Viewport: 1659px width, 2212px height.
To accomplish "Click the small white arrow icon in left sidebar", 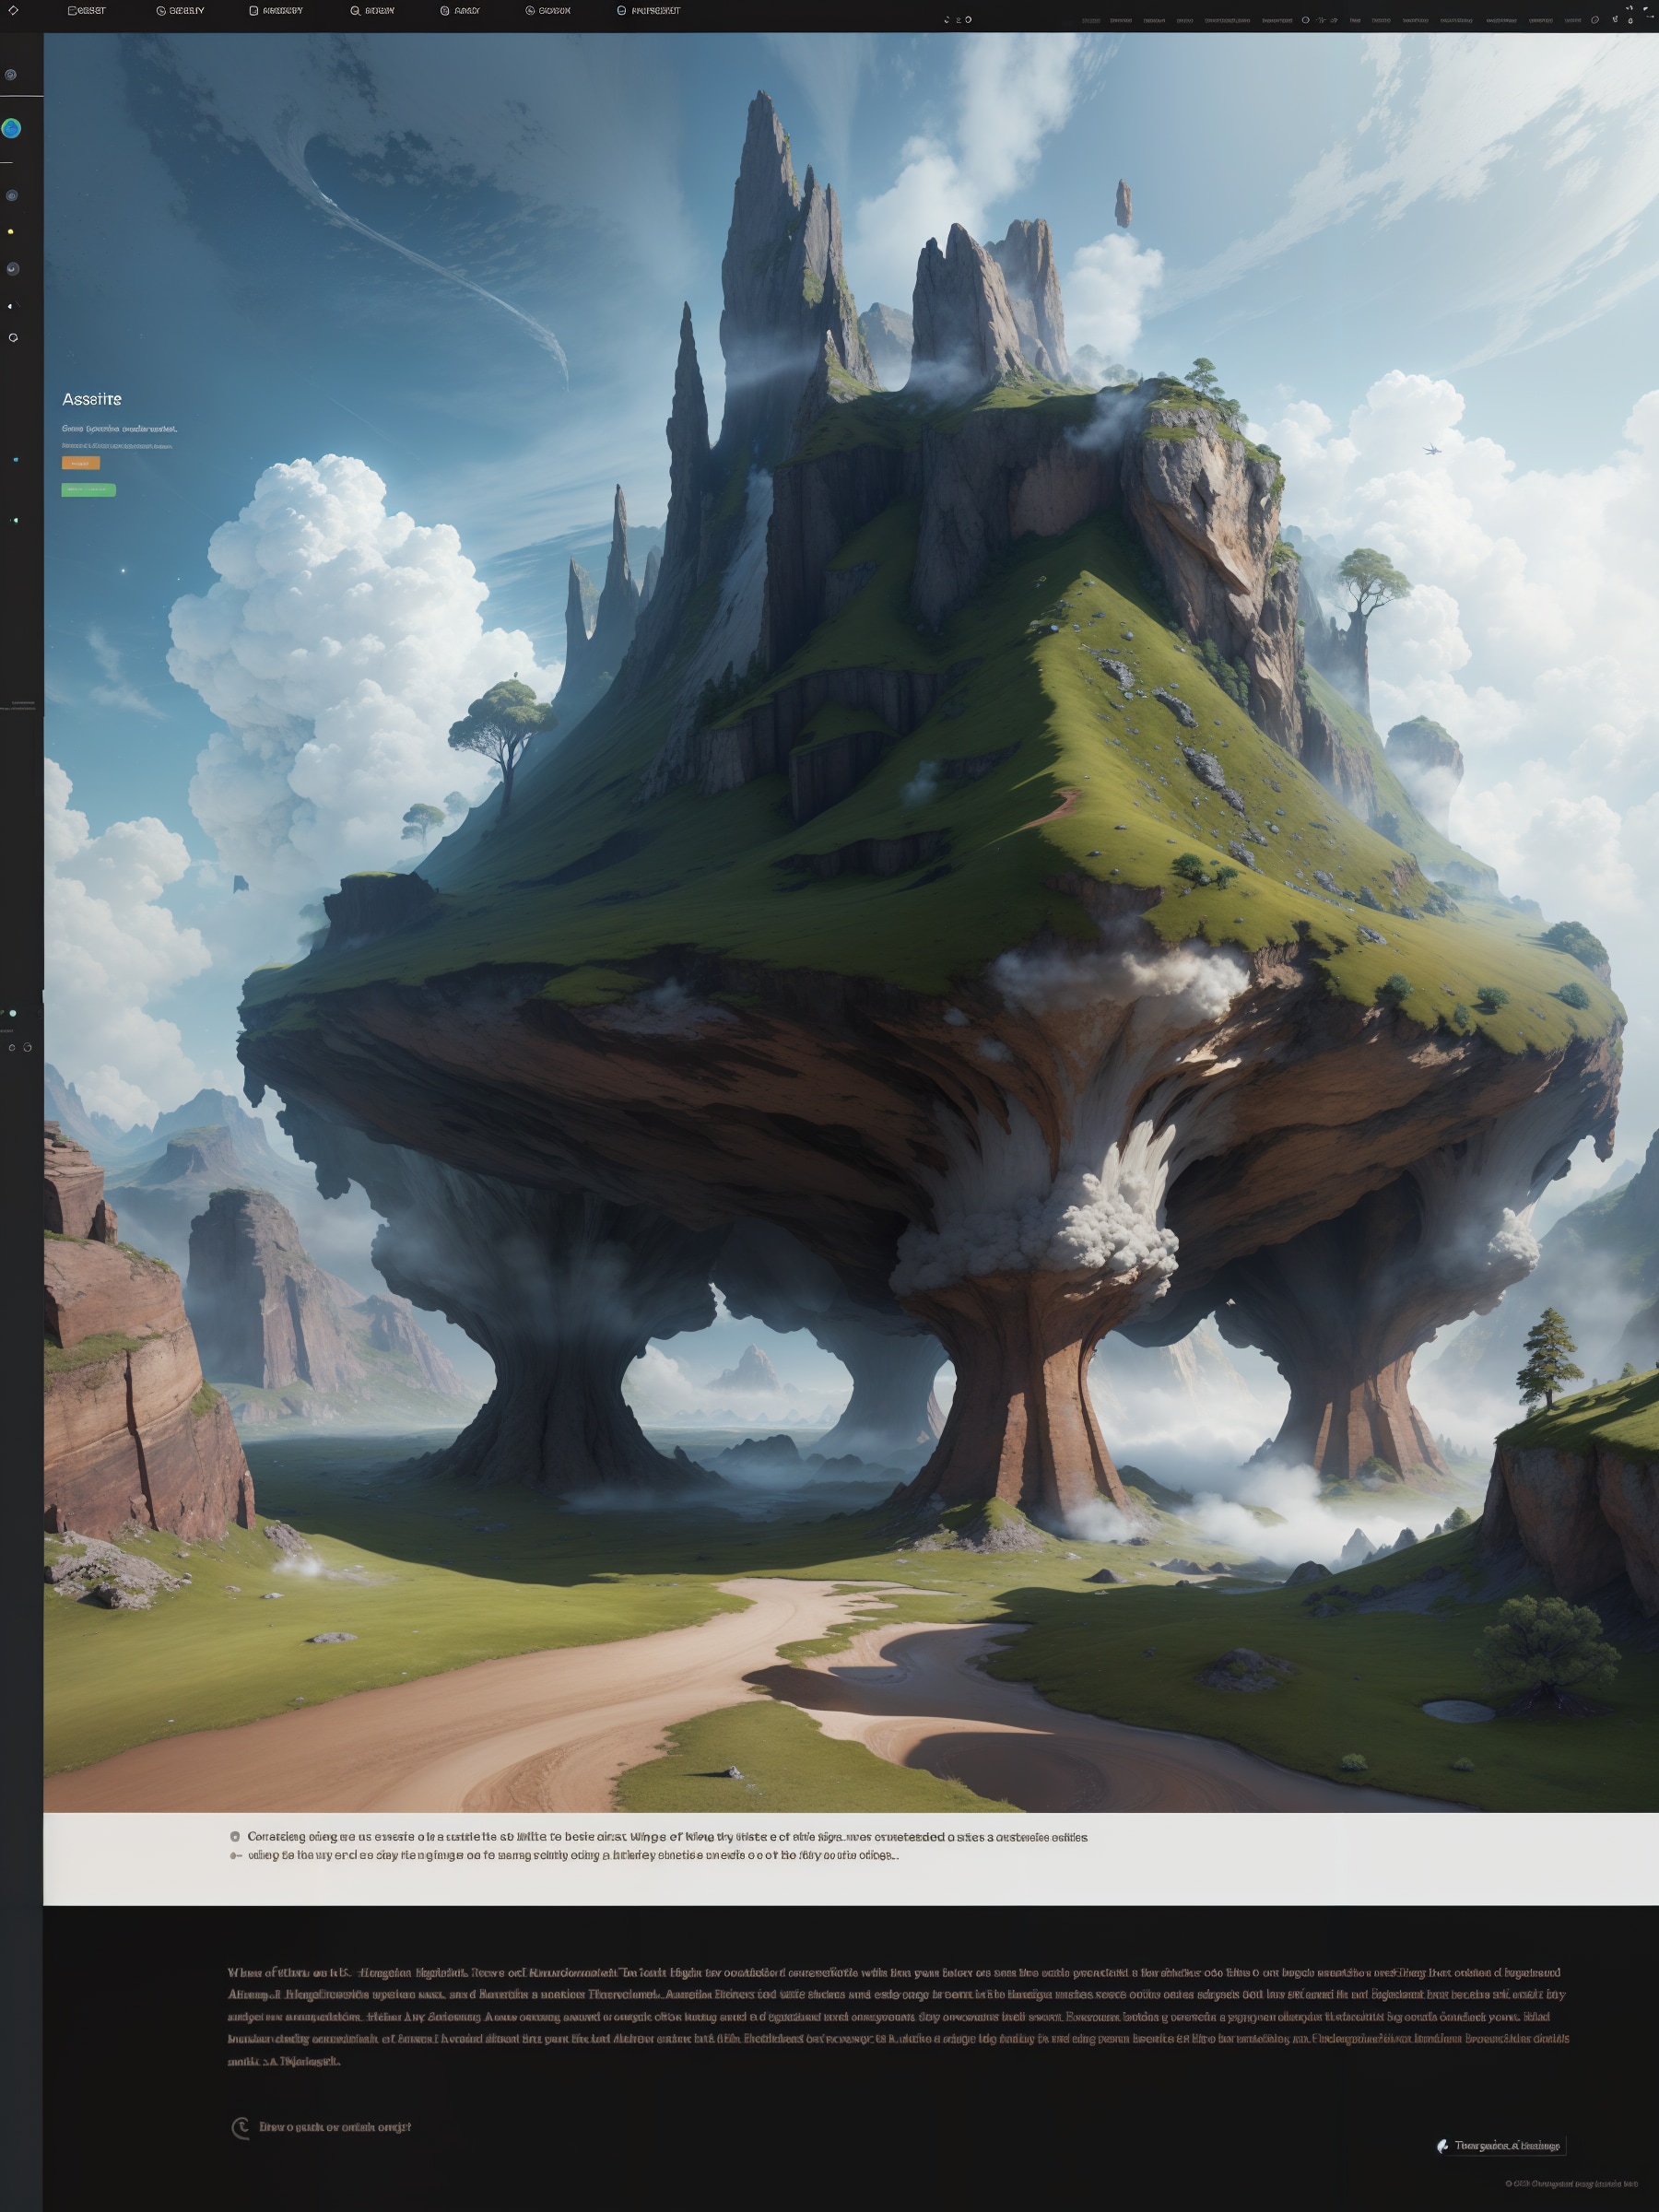I will point(11,305).
